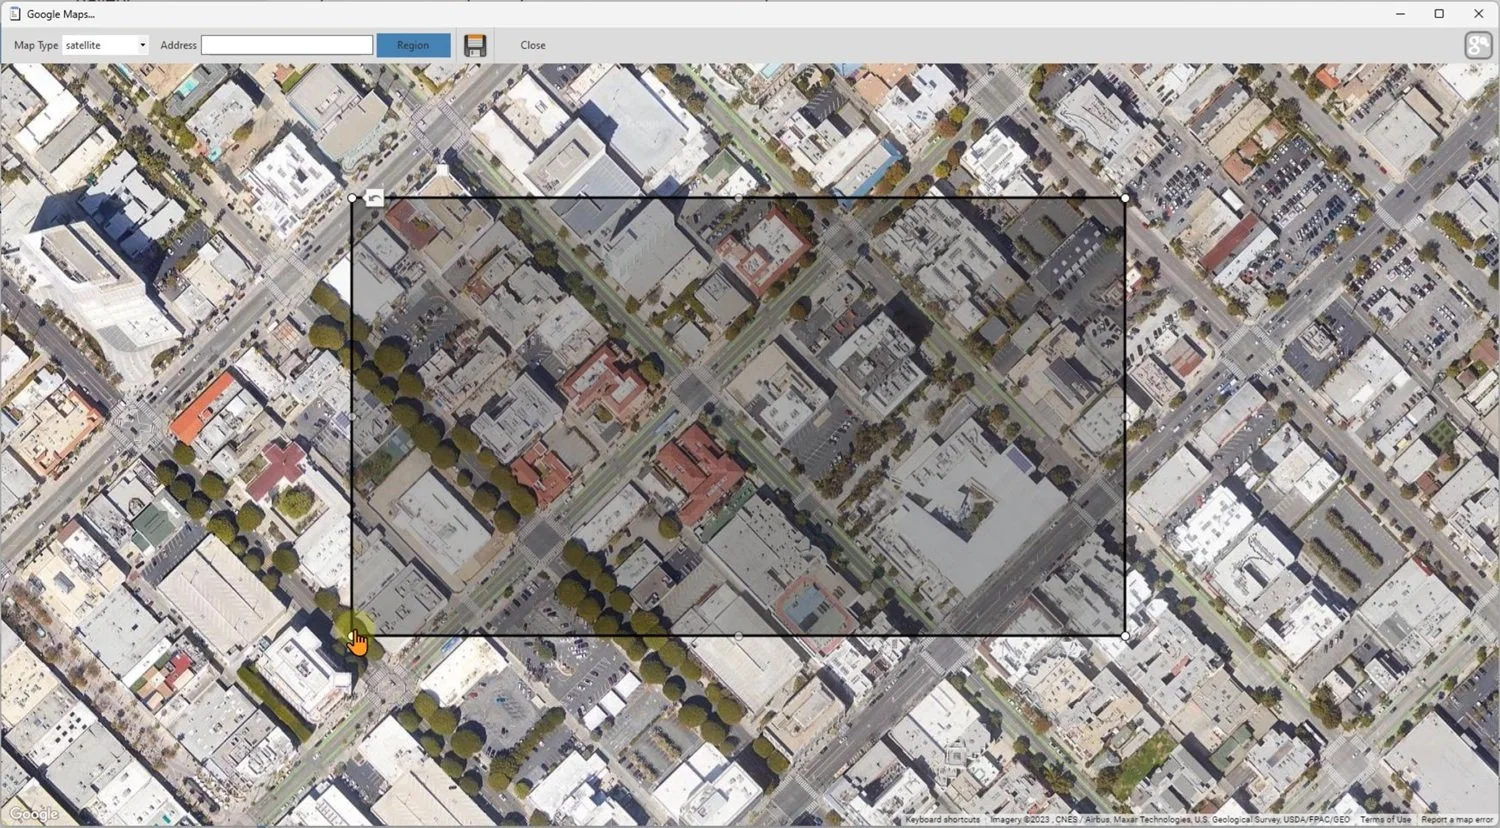
Task: Click the account icon at toolbar's right end
Action: 1478,45
